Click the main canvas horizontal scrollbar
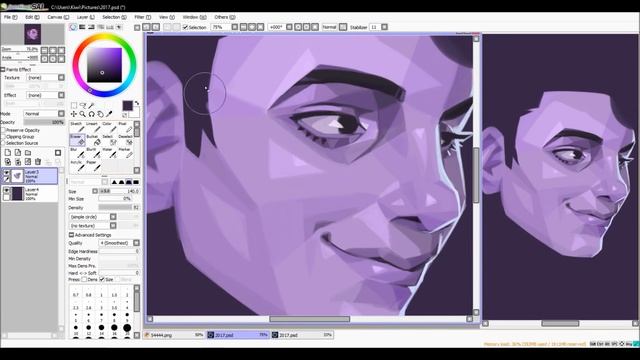This screenshot has height=360, width=640. point(309,319)
